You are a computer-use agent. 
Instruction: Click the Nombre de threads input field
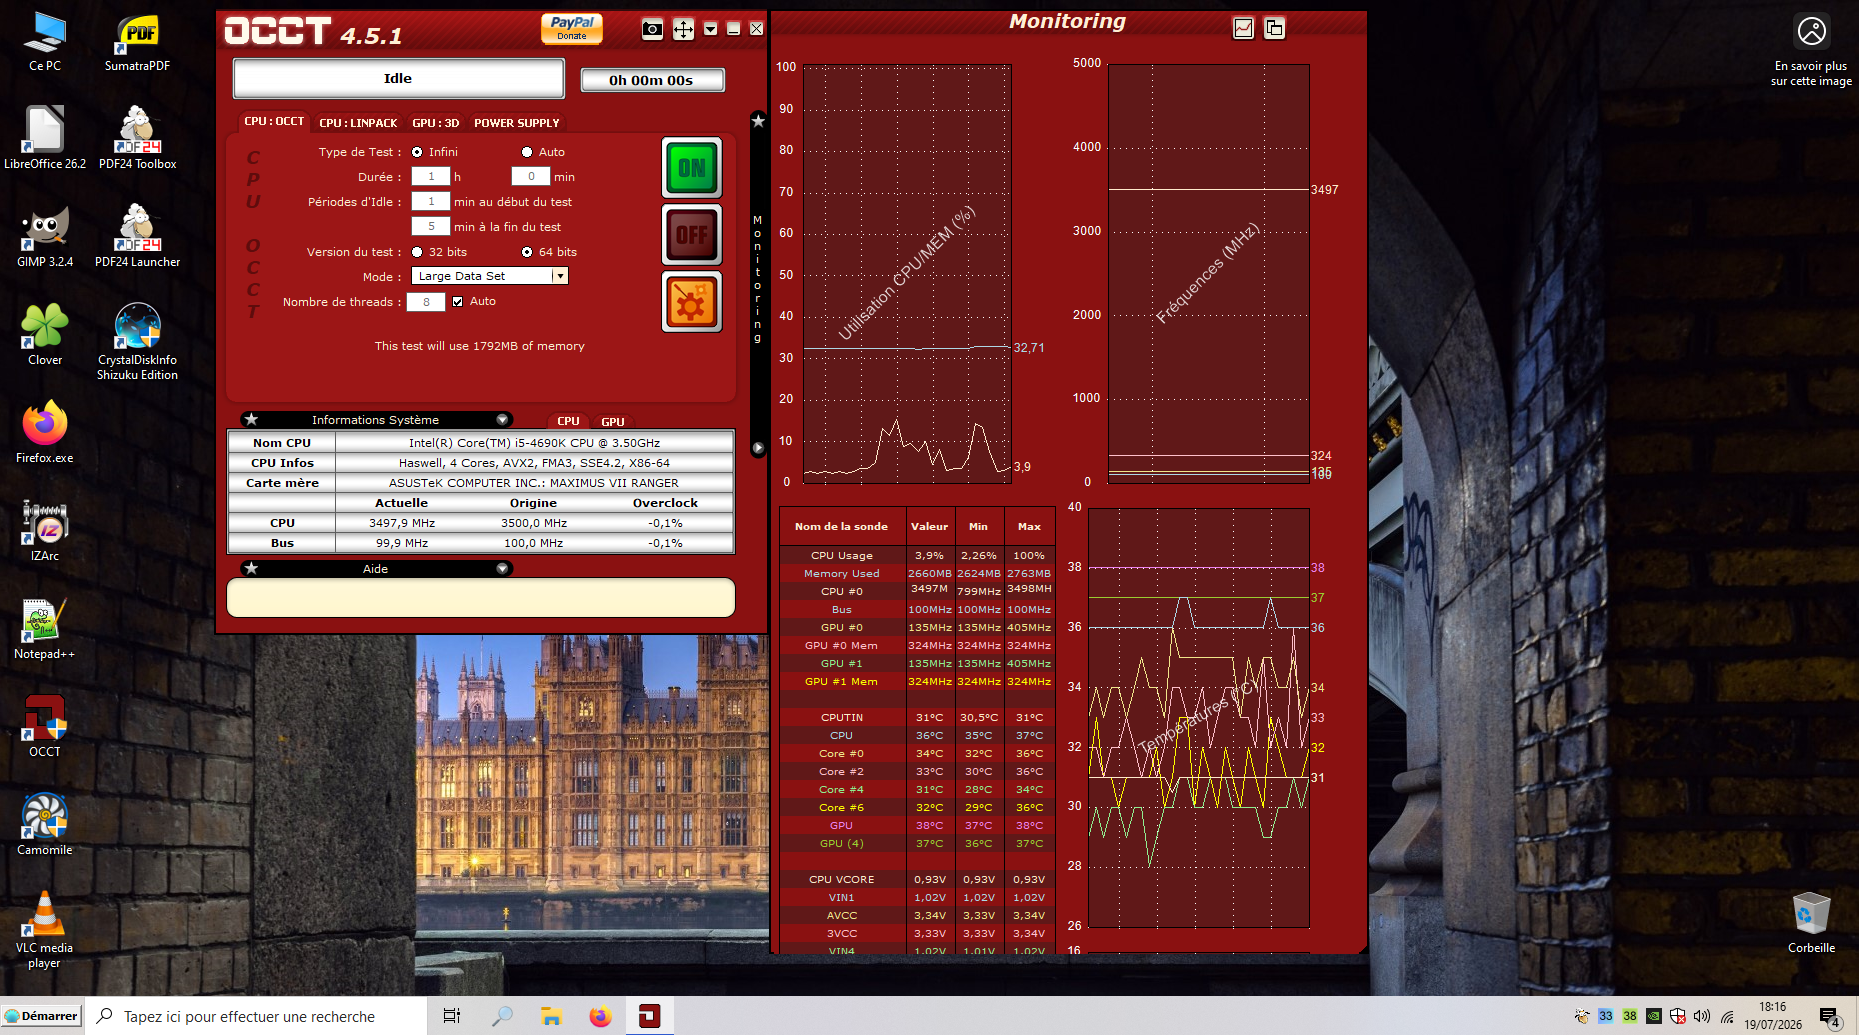click(x=426, y=302)
